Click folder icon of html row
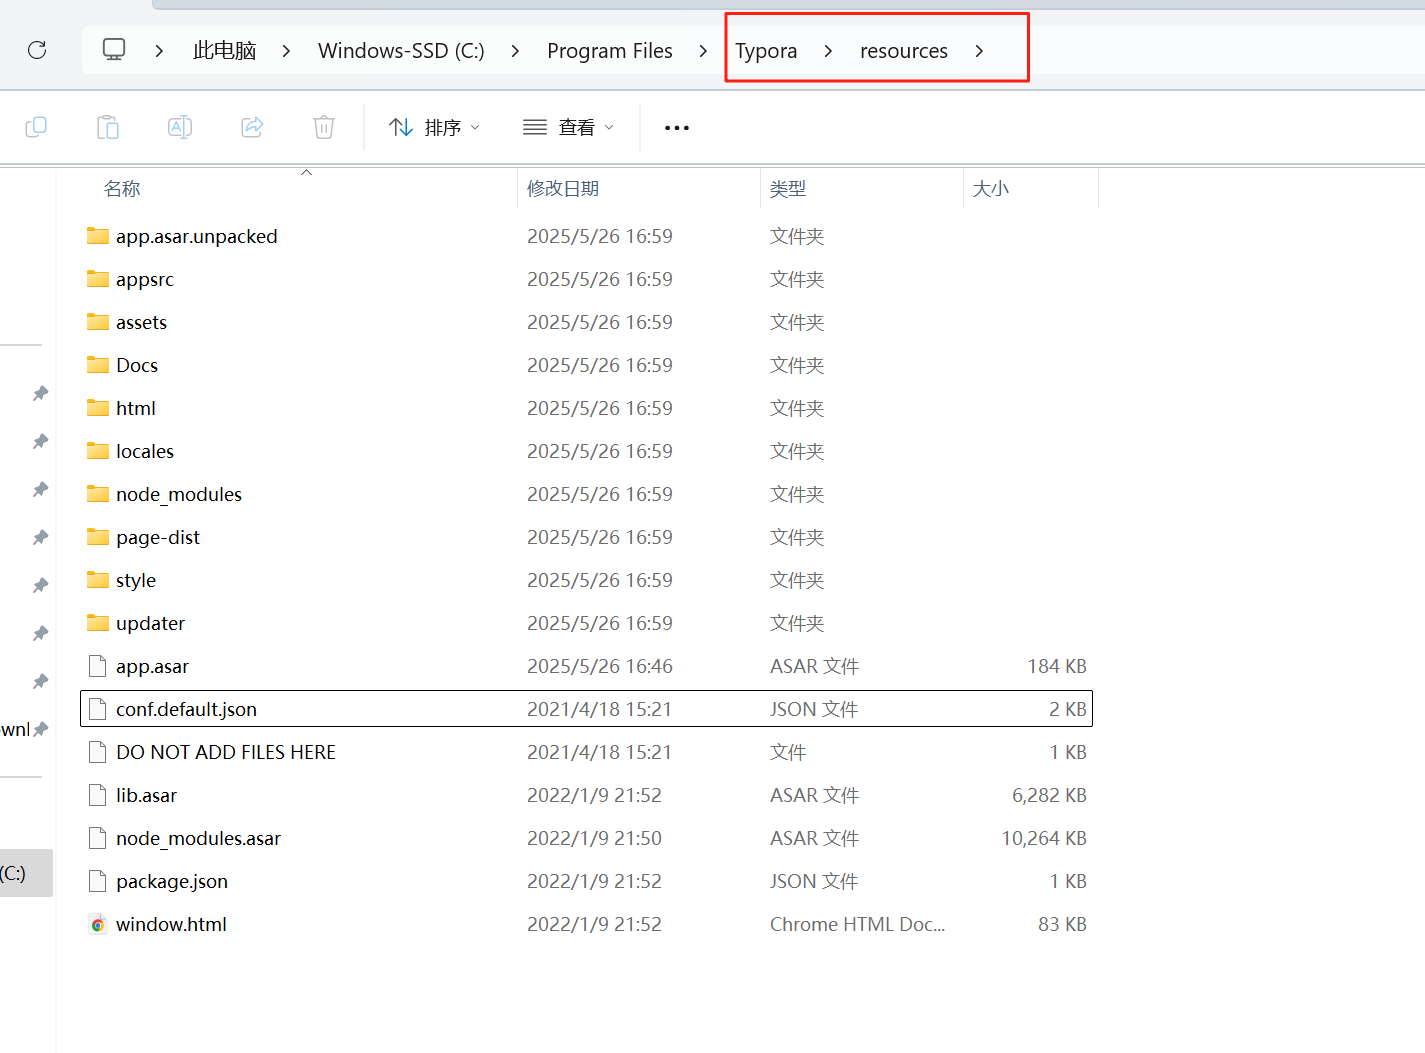This screenshot has height=1053, width=1425. tap(97, 408)
